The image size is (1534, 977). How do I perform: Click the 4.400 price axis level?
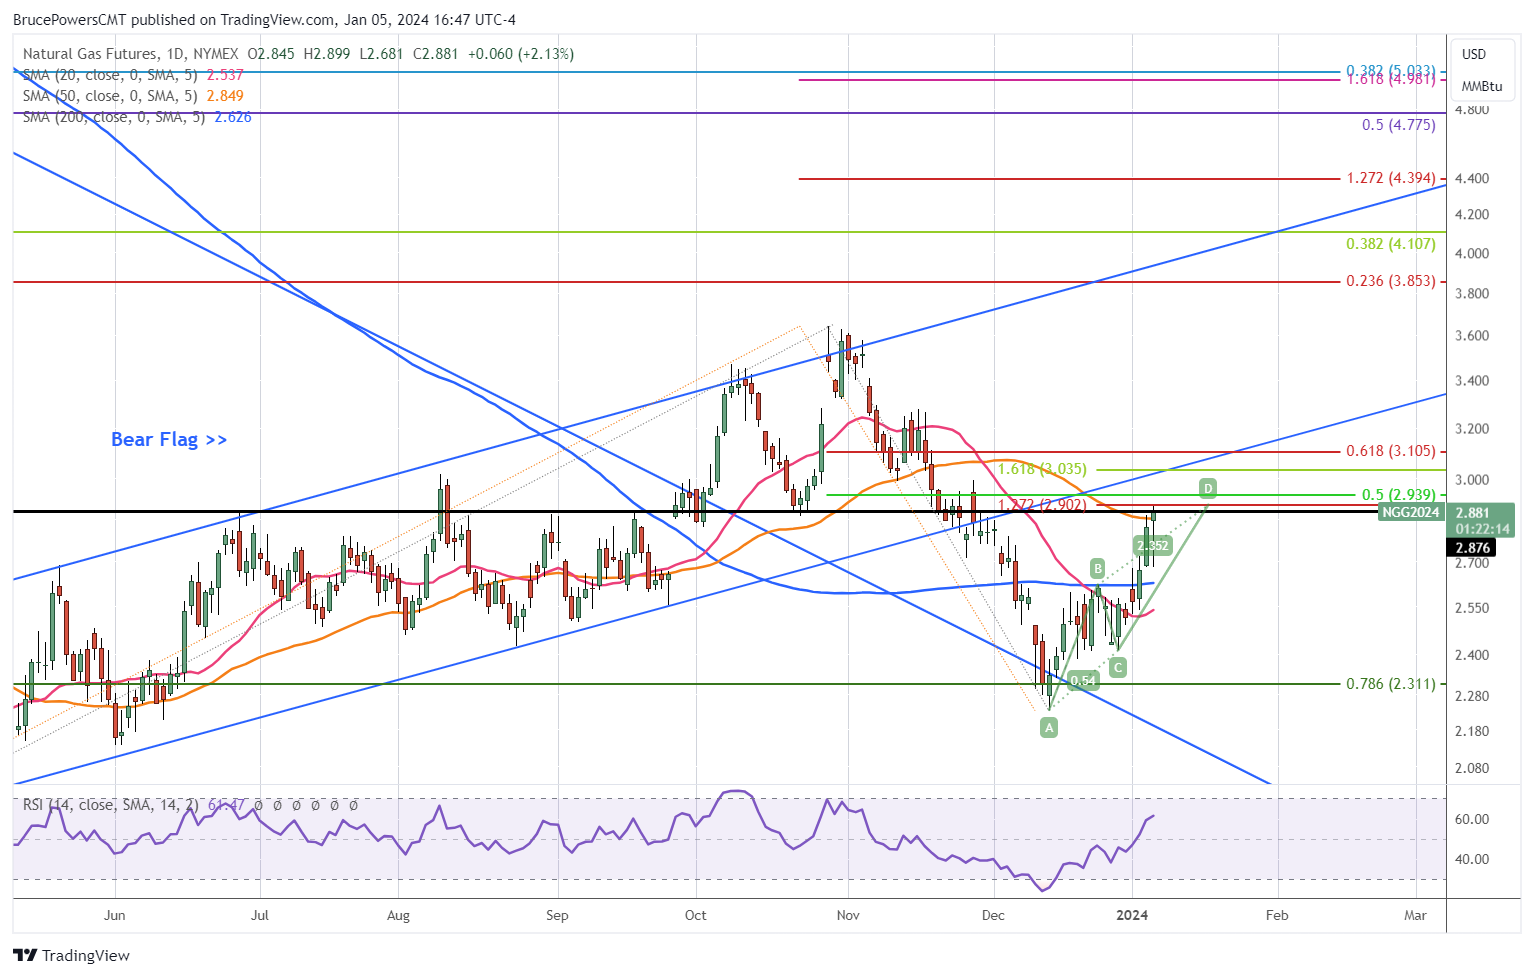pyautogui.click(x=1472, y=178)
